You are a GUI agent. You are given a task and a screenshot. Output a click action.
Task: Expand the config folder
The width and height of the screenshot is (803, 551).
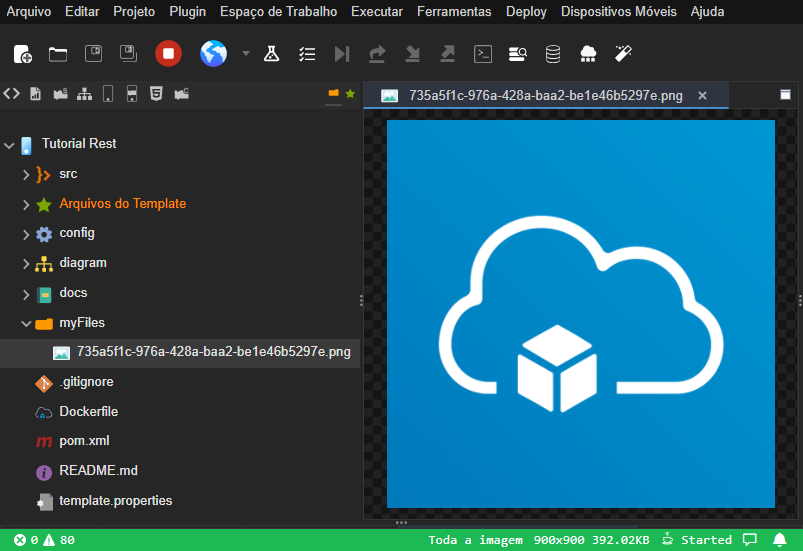(x=26, y=235)
